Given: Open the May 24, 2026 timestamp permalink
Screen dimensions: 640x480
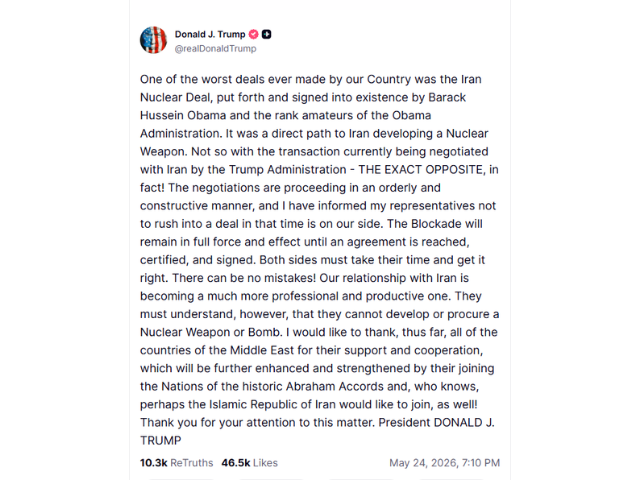Looking at the screenshot, I should click(444, 463).
